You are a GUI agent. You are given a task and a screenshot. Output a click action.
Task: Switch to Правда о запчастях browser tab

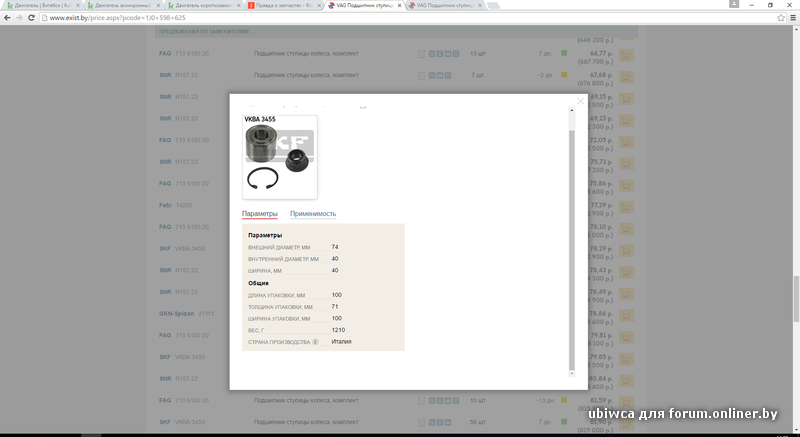pos(284,6)
